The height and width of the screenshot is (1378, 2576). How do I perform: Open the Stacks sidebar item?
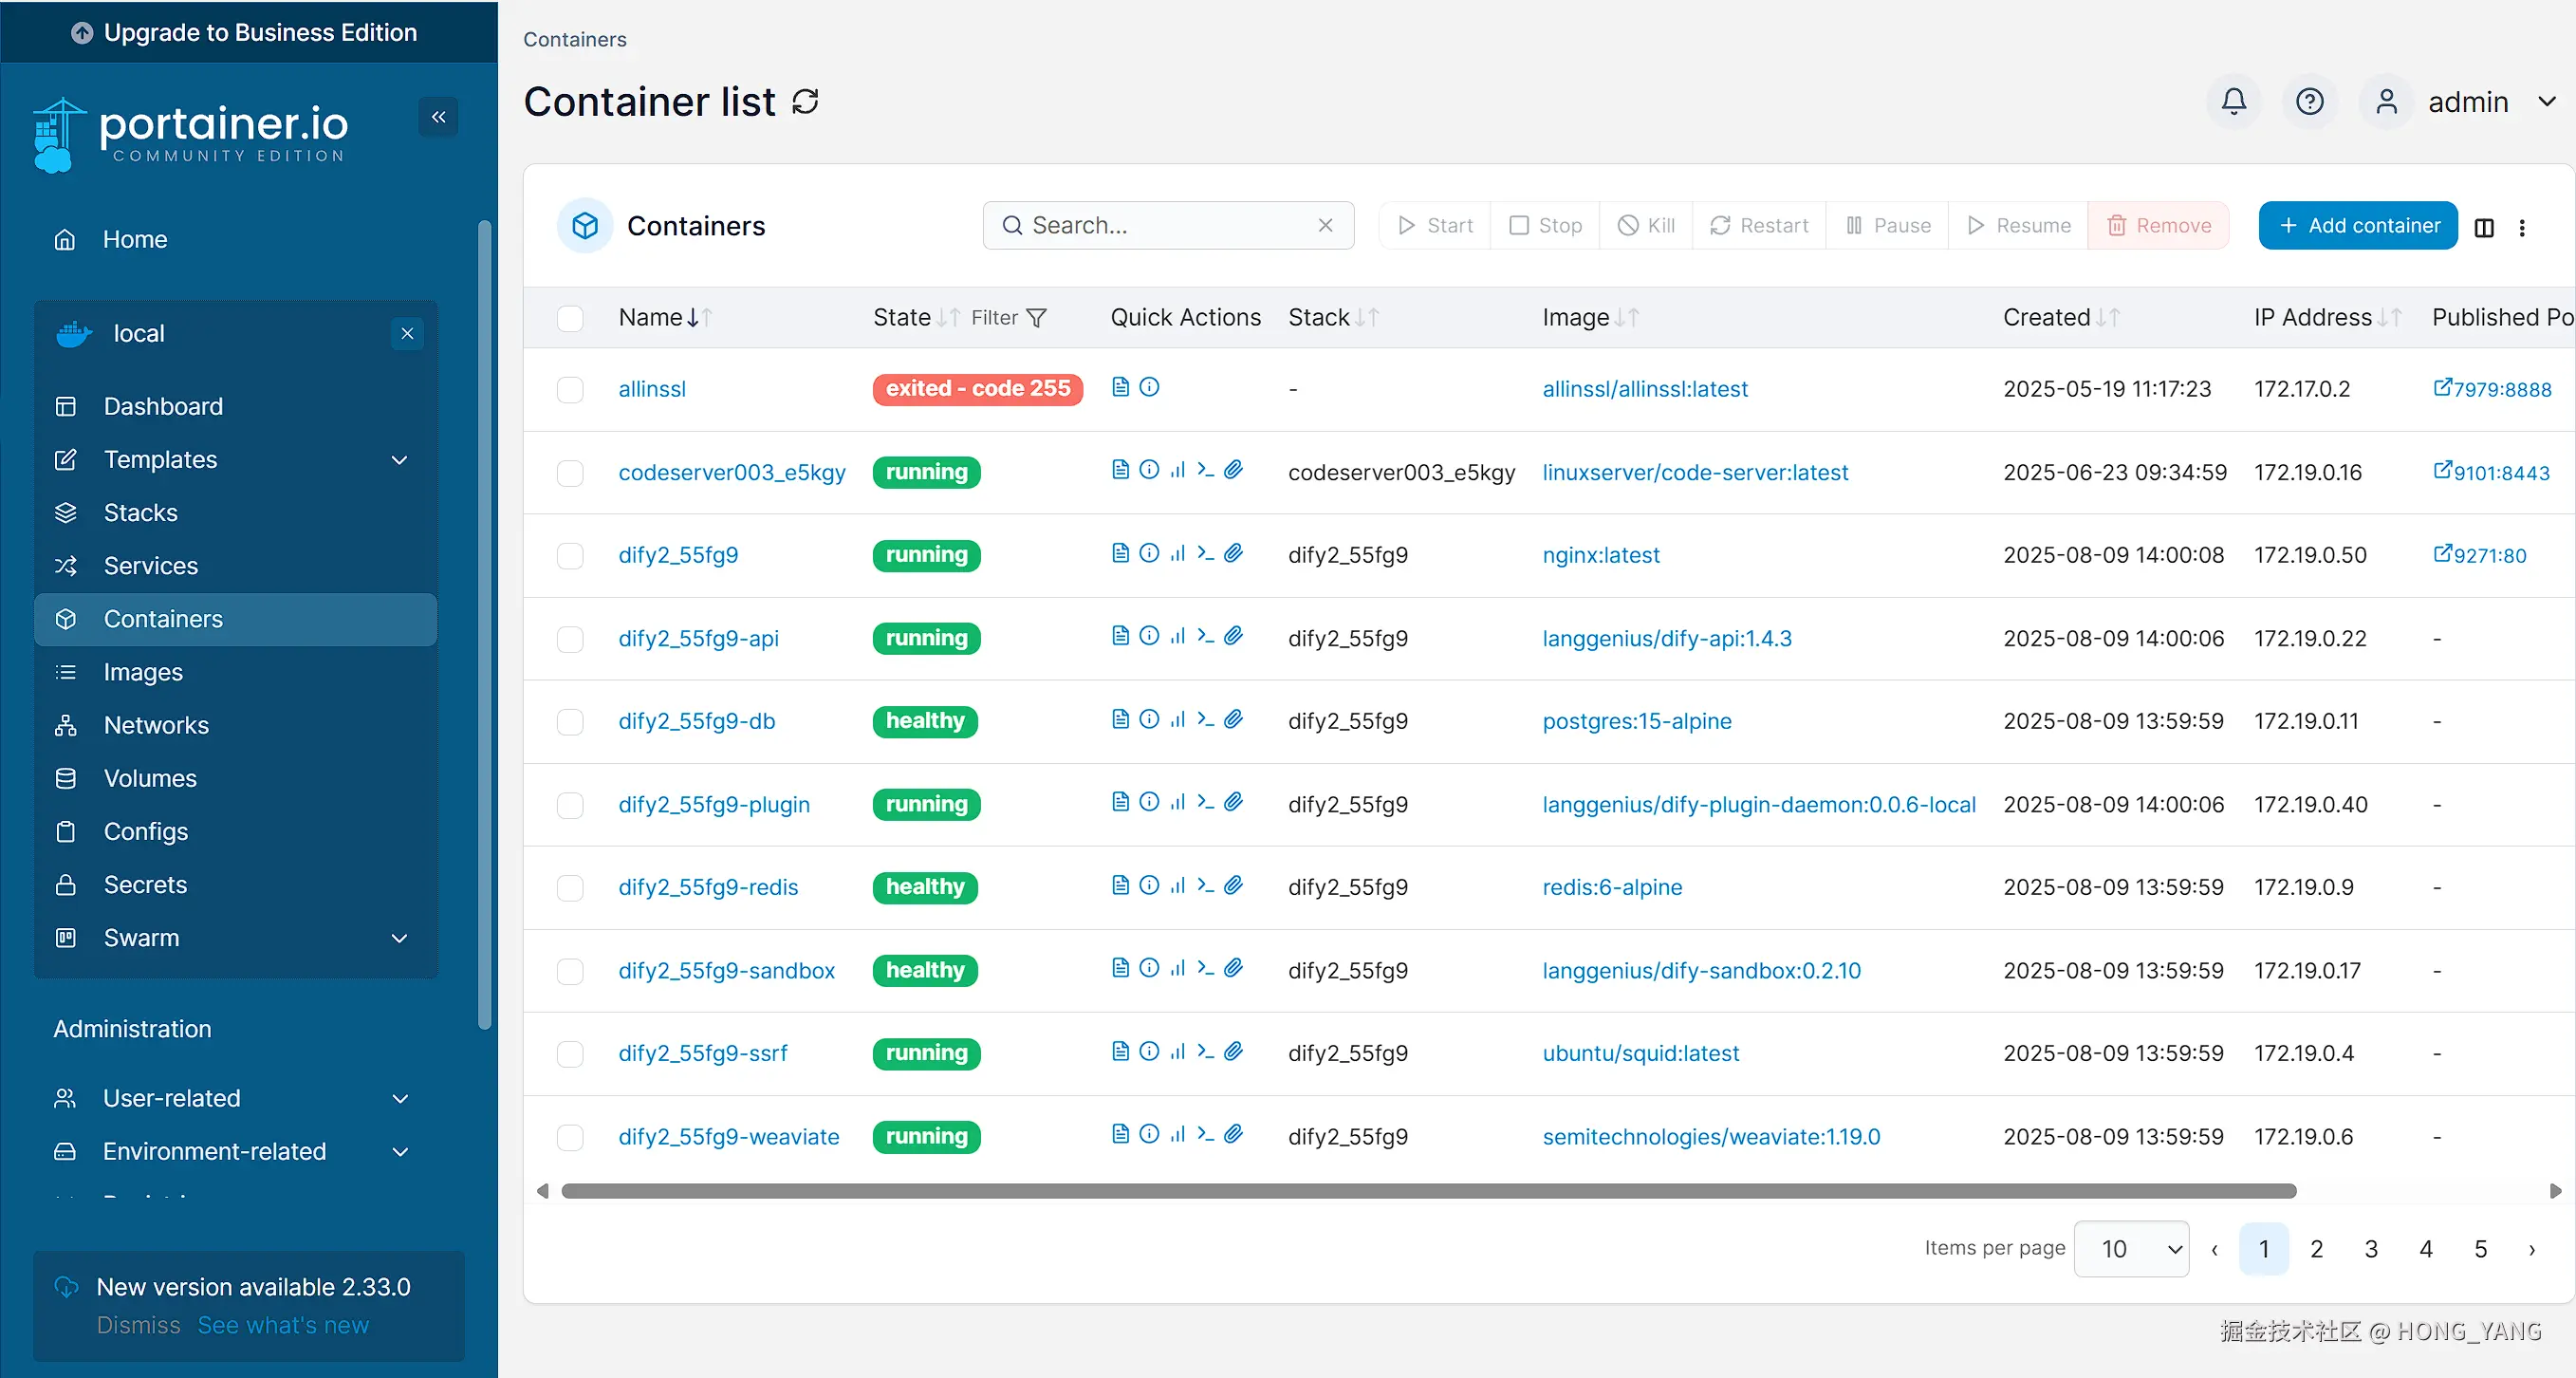pyautogui.click(x=141, y=512)
